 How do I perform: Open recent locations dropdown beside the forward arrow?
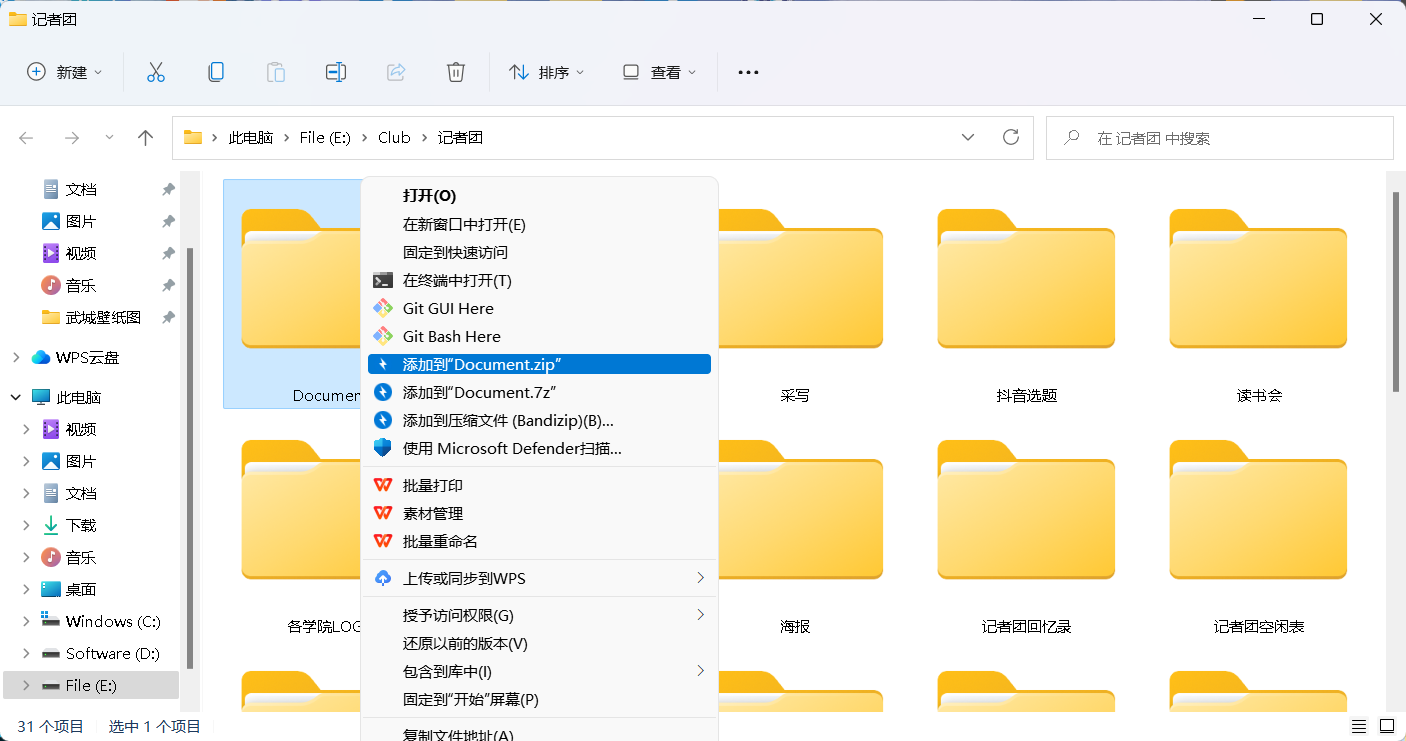click(109, 138)
